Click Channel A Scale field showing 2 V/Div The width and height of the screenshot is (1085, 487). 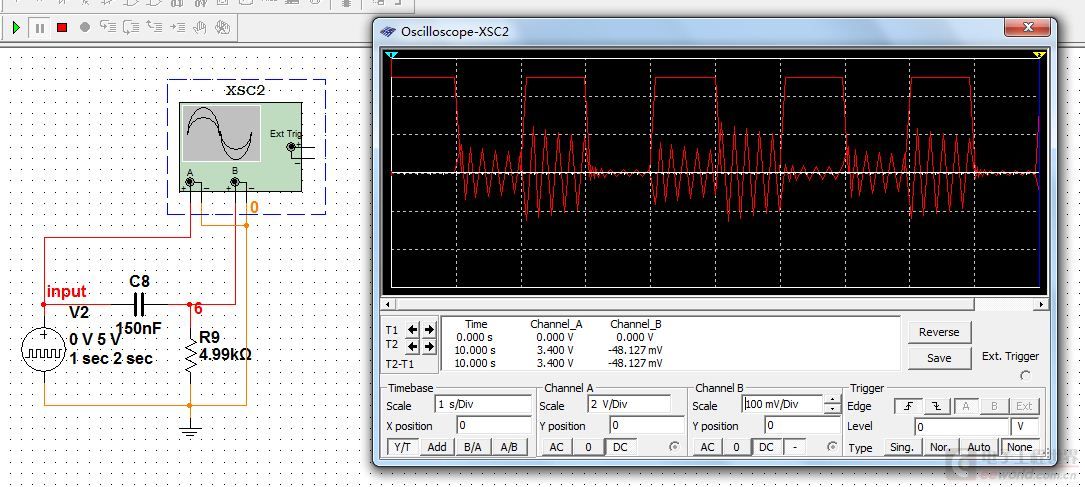(628, 404)
